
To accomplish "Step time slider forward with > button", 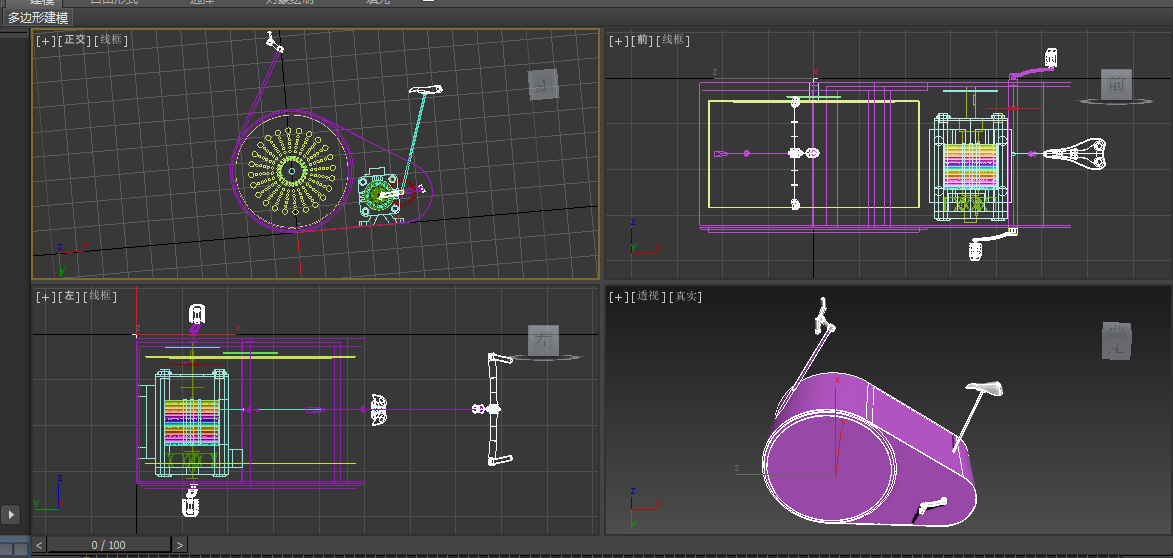I will coord(180,545).
